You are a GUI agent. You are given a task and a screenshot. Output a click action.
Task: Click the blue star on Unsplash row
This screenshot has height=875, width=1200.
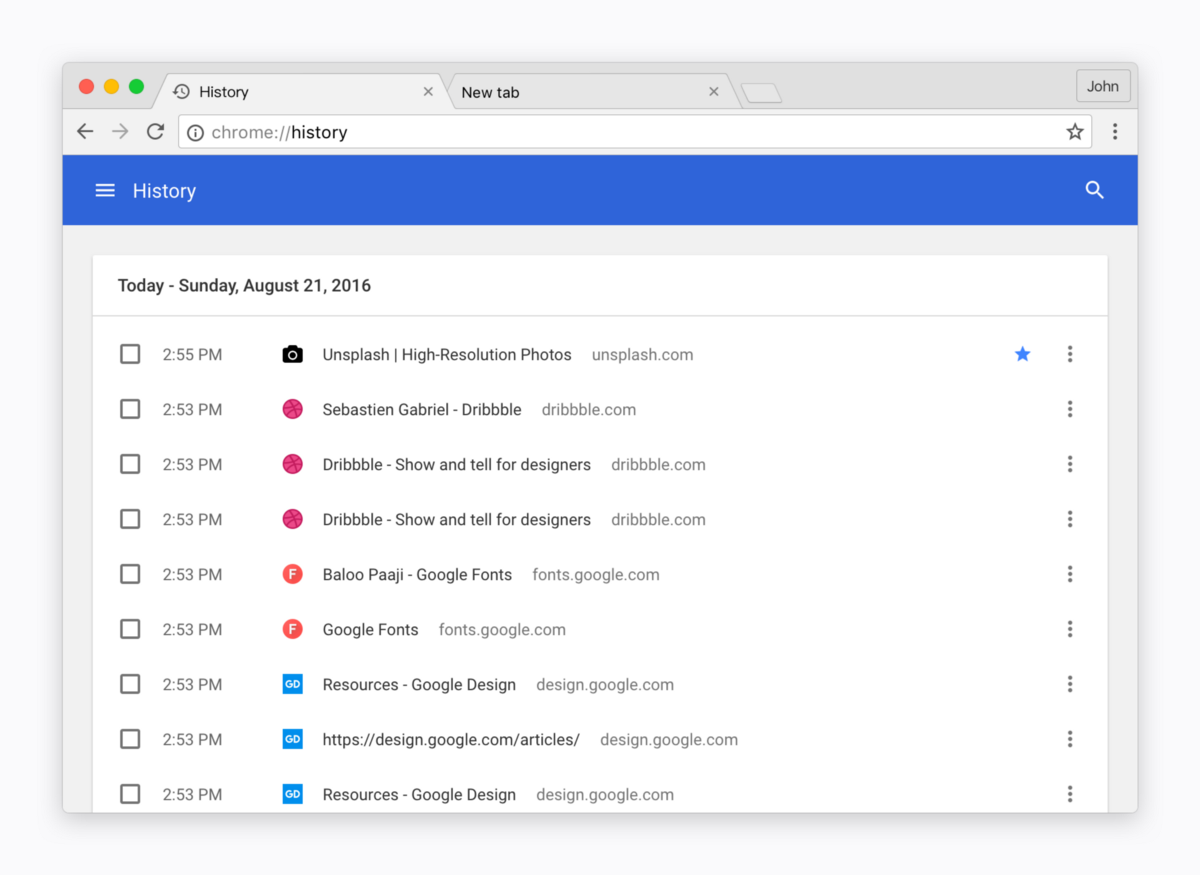1022,354
